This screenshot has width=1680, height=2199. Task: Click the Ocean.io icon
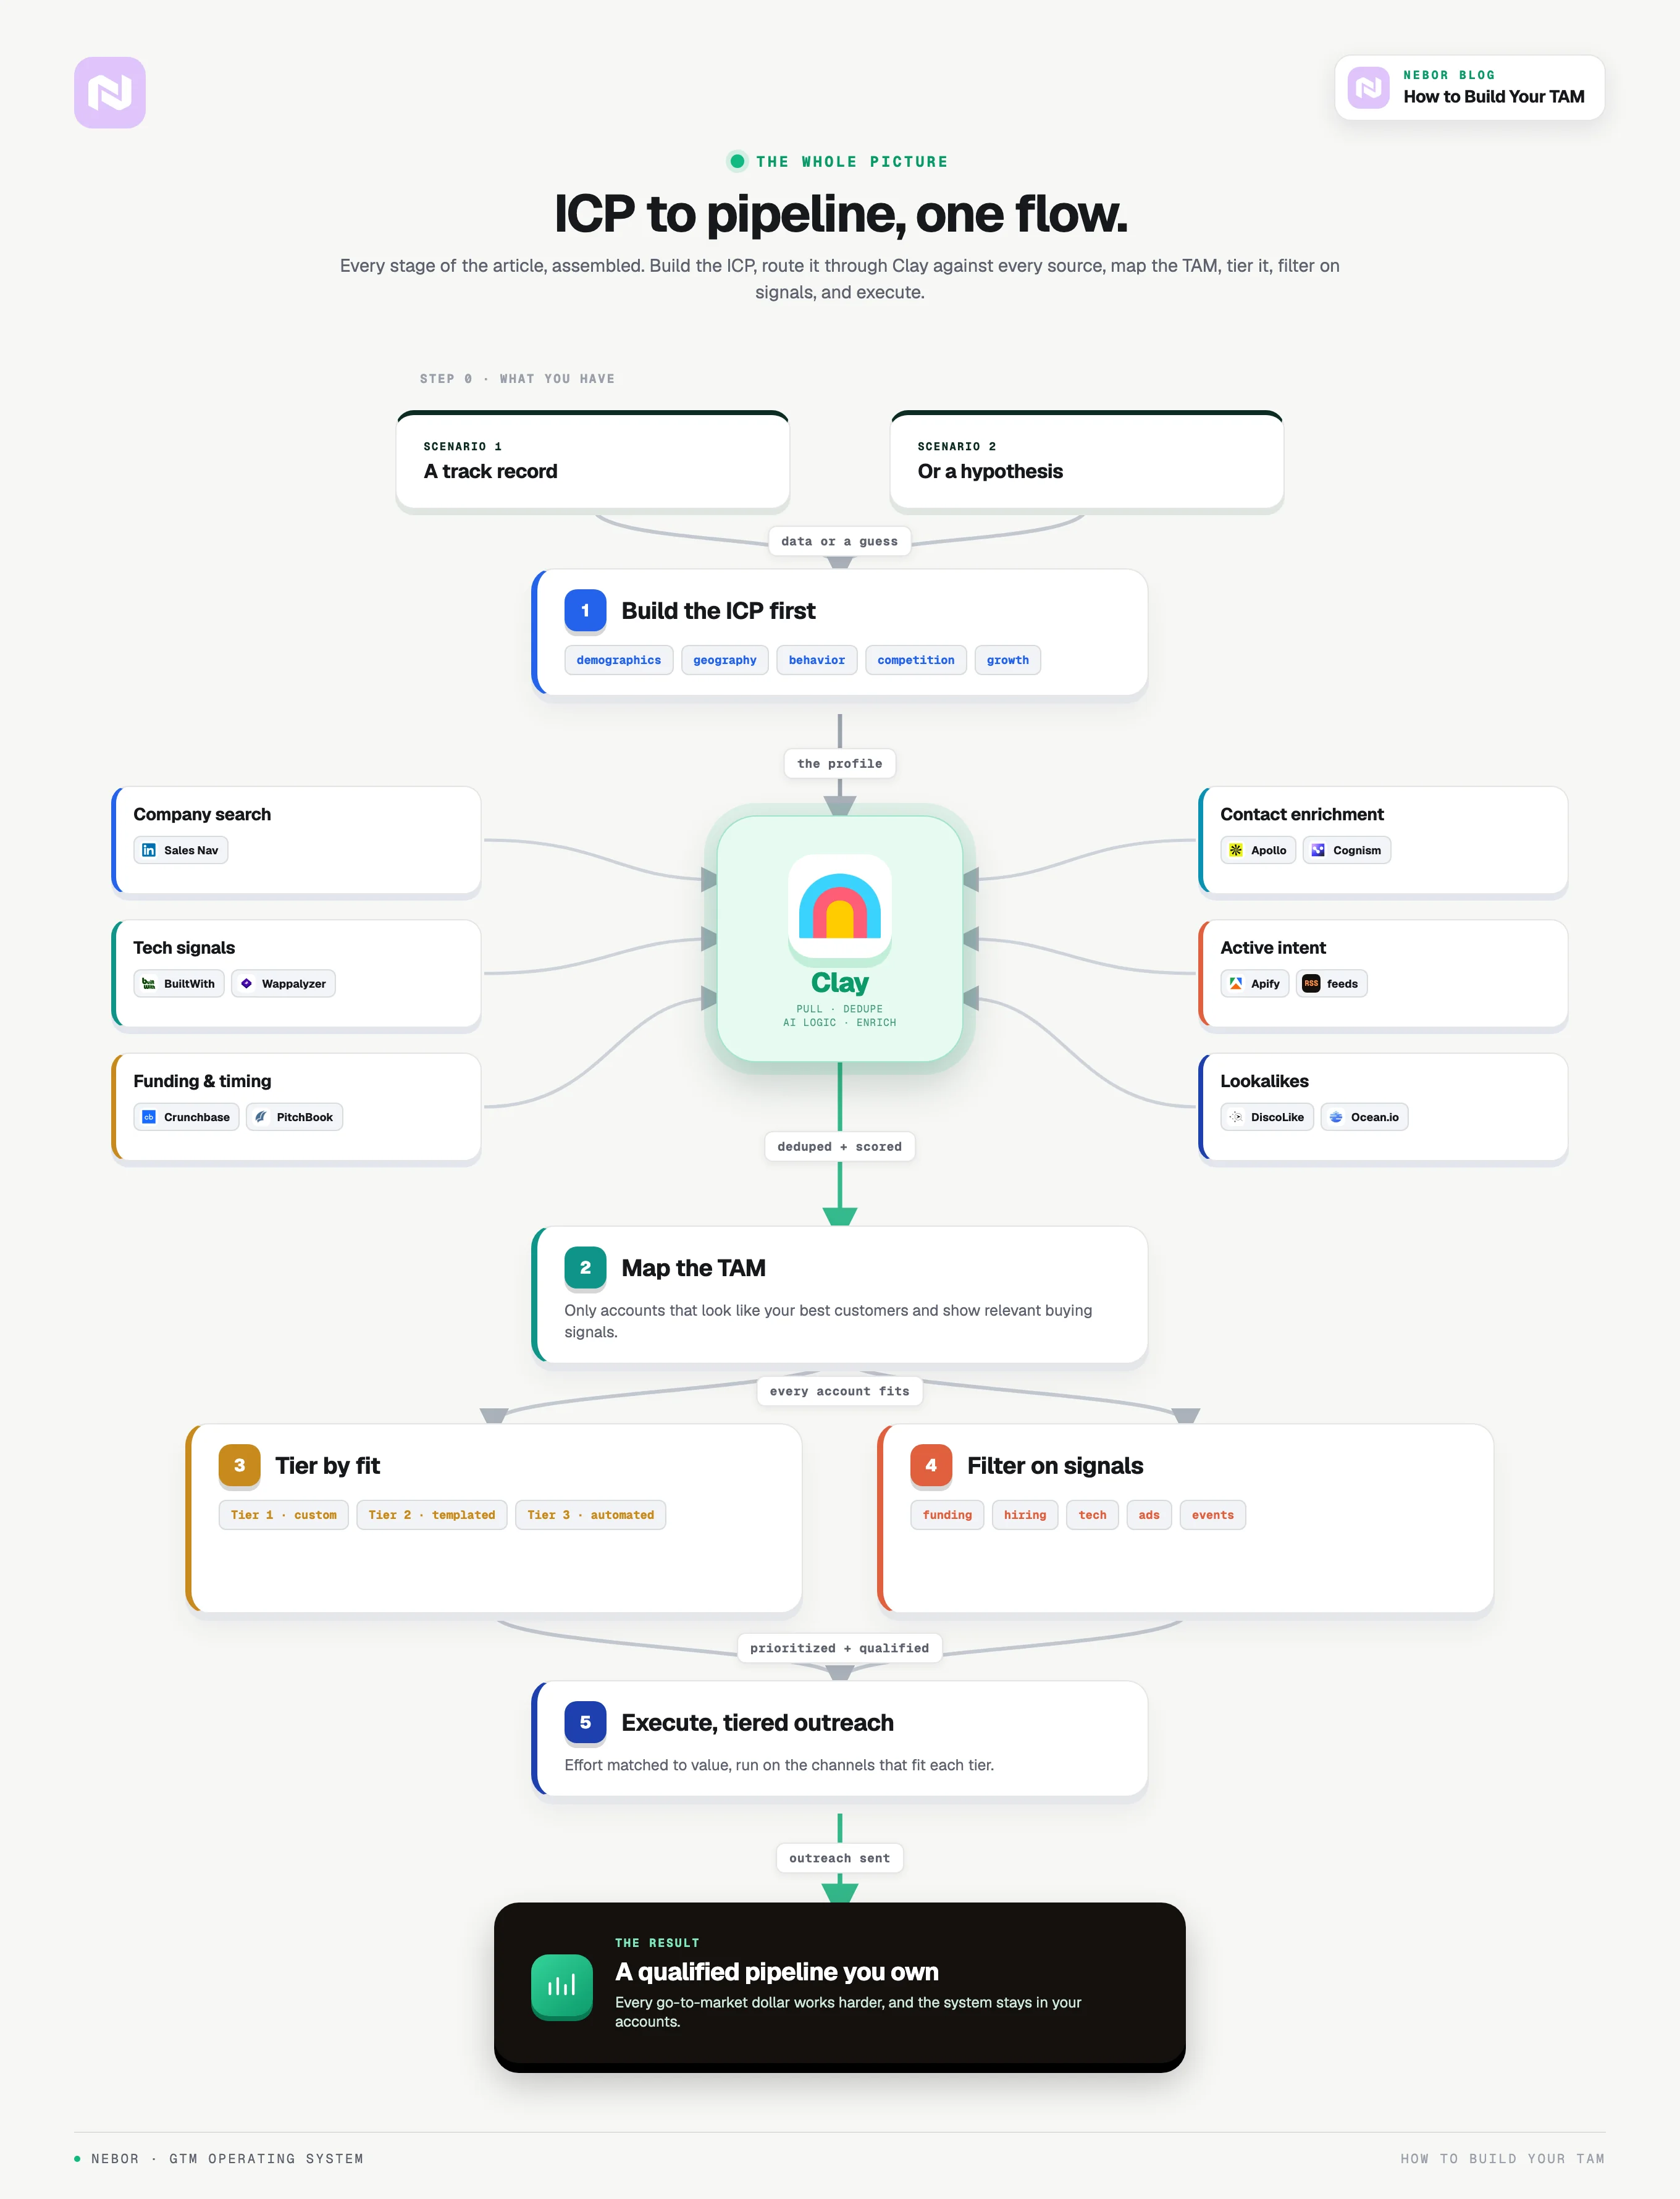click(1336, 1117)
